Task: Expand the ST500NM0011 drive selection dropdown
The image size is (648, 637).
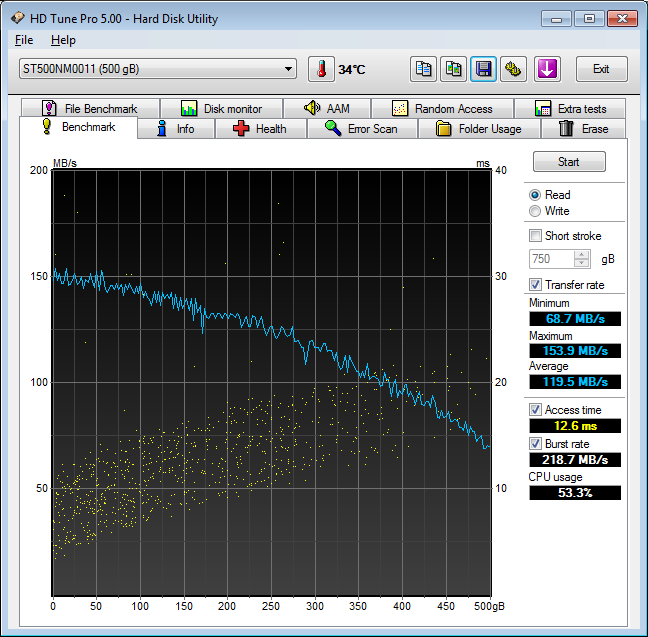Action: coord(289,69)
